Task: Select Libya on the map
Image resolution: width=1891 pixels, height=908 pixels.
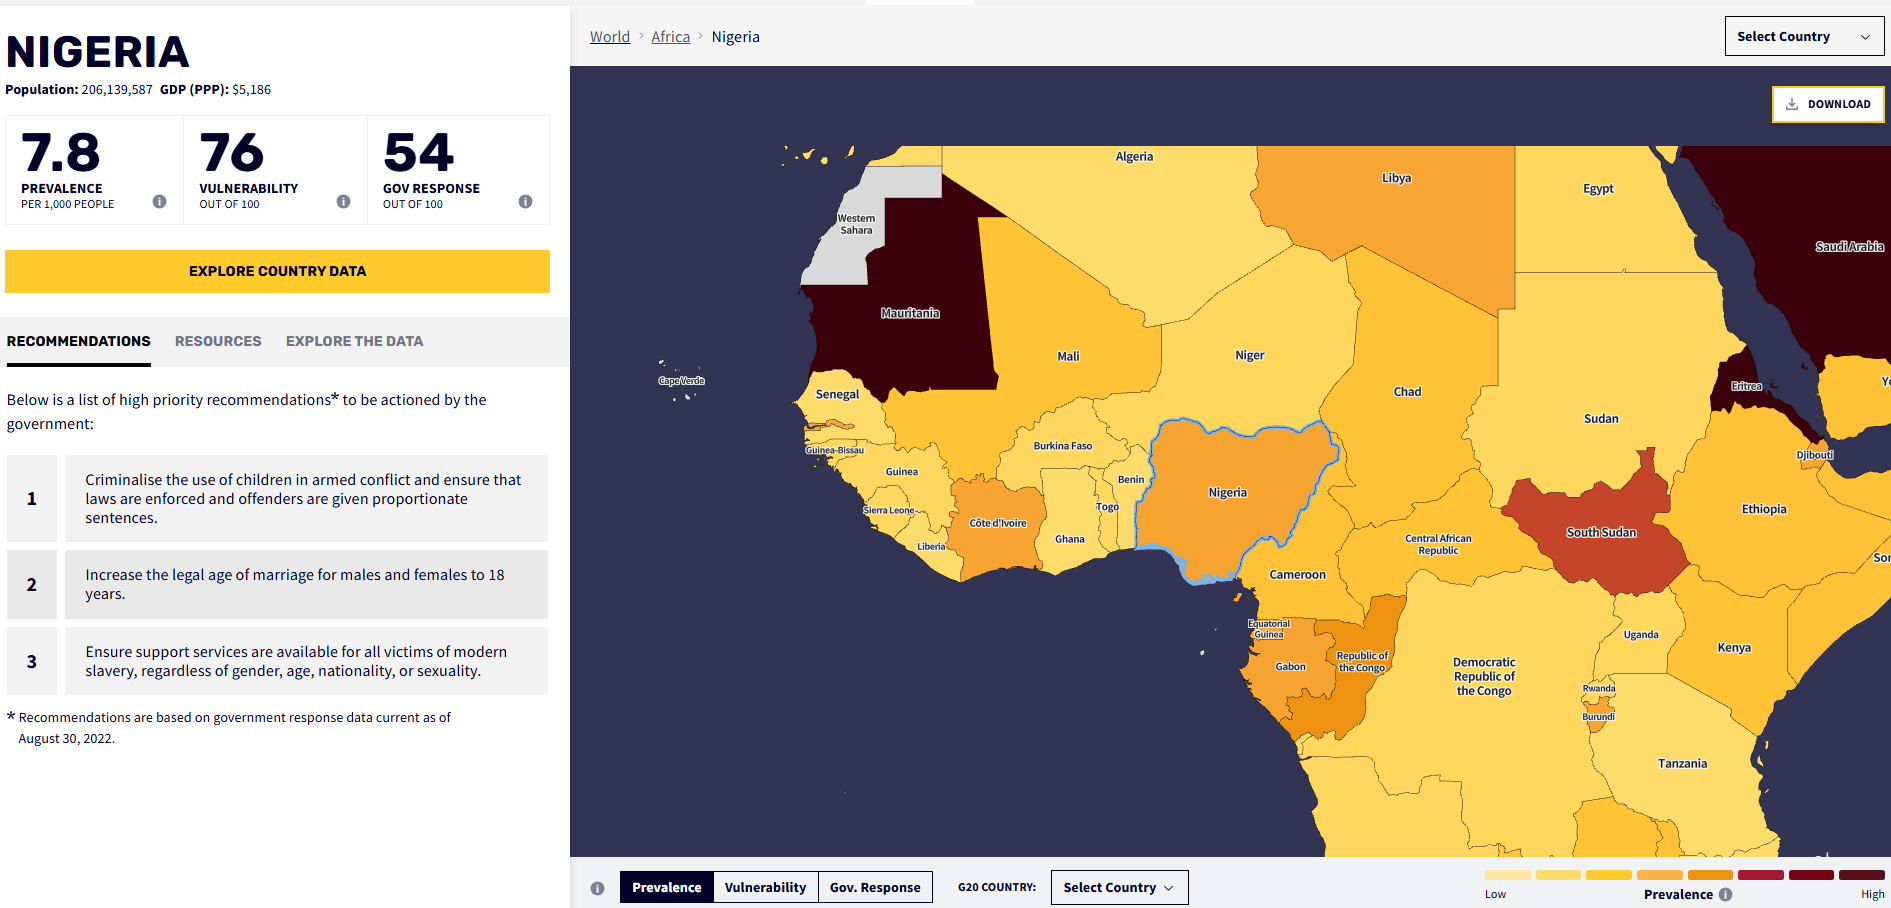Action: tap(1396, 178)
